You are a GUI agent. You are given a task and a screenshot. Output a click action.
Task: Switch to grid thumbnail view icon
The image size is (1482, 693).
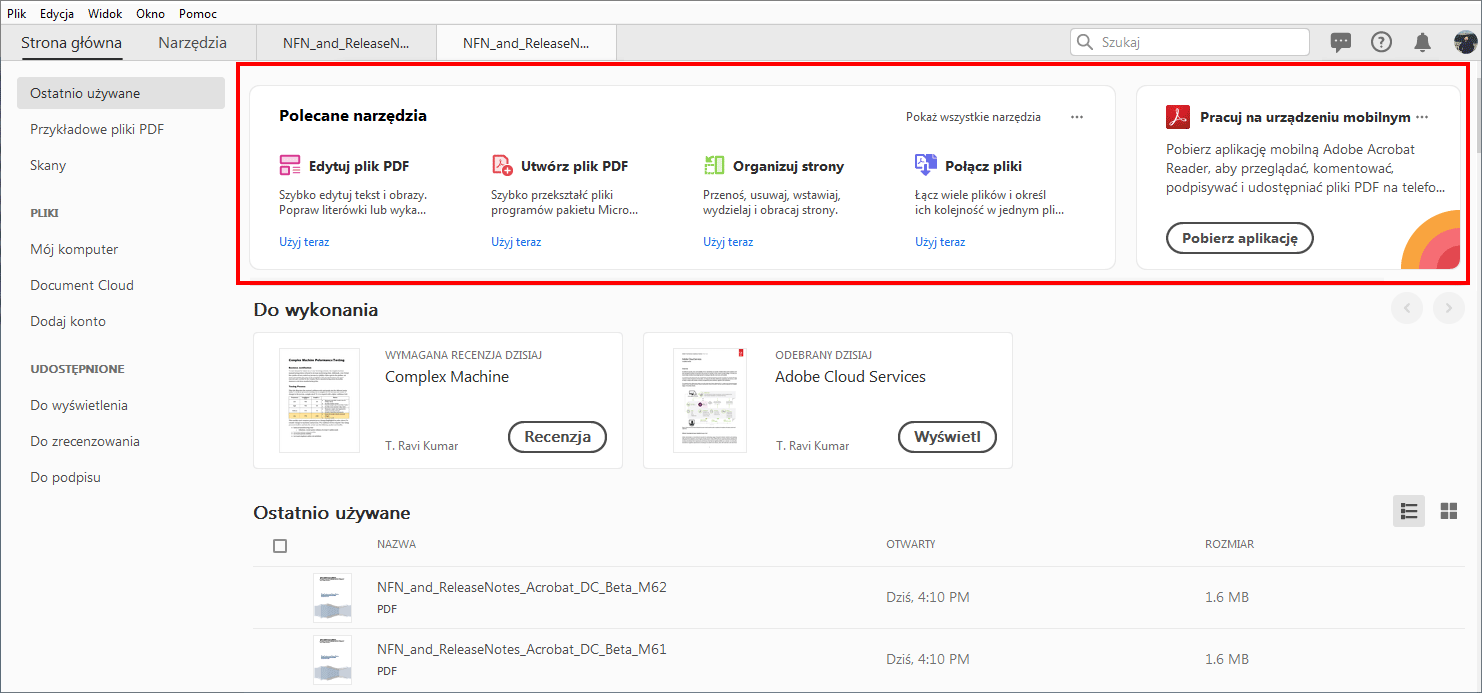1448,511
